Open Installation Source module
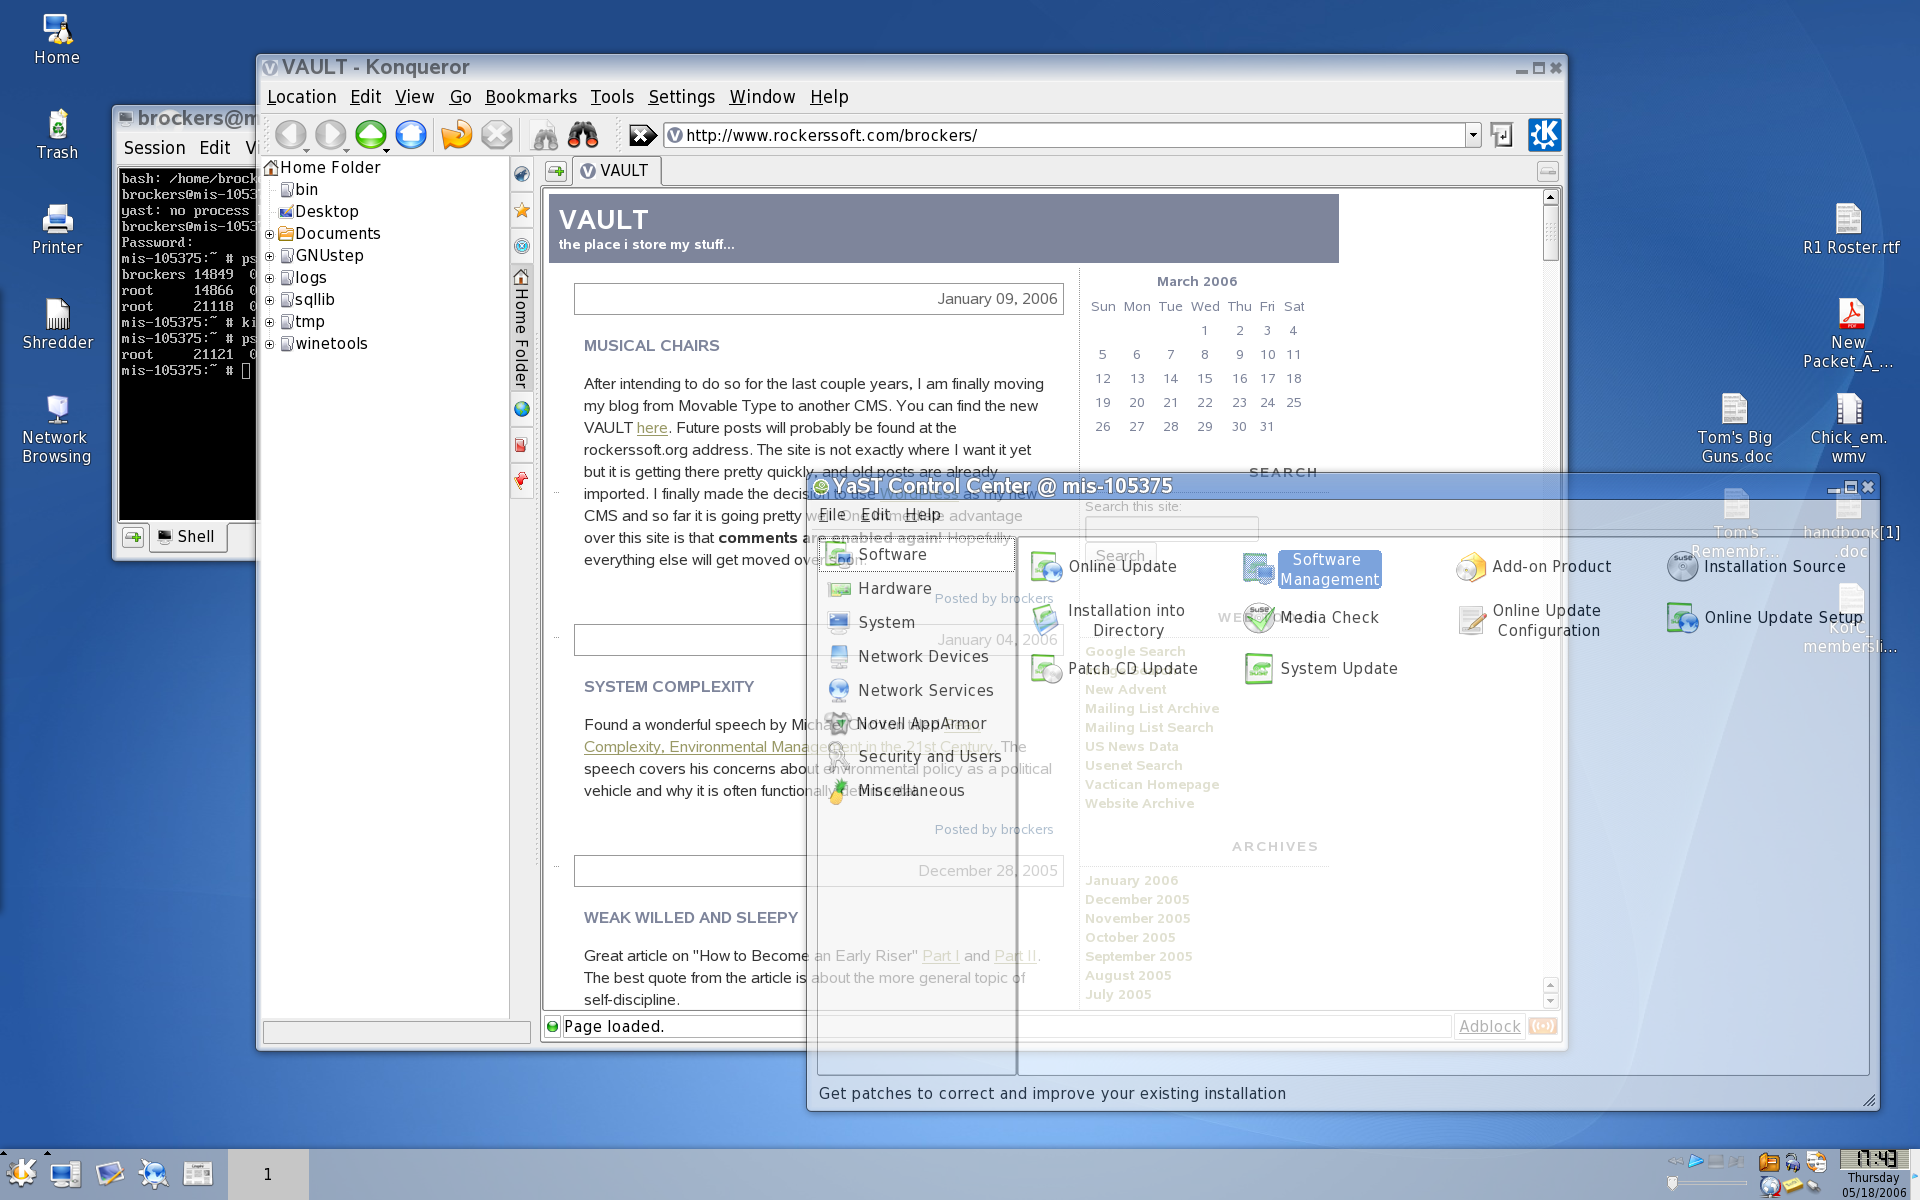1920x1200 pixels. click(1756, 566)
